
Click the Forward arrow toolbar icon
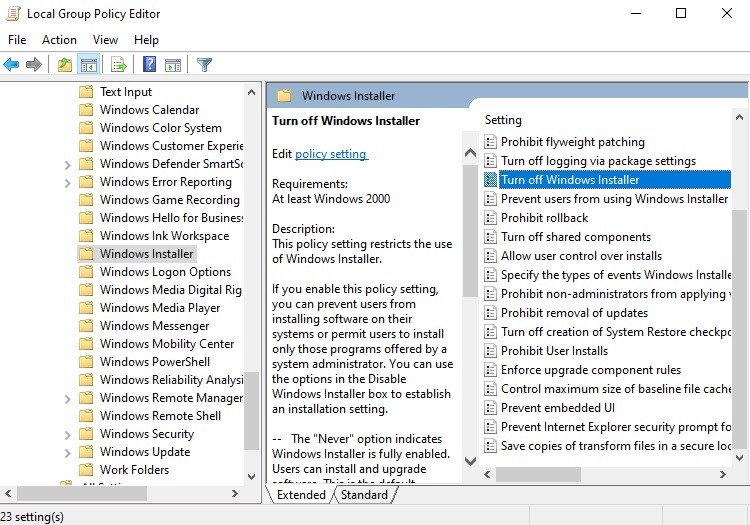34,65
